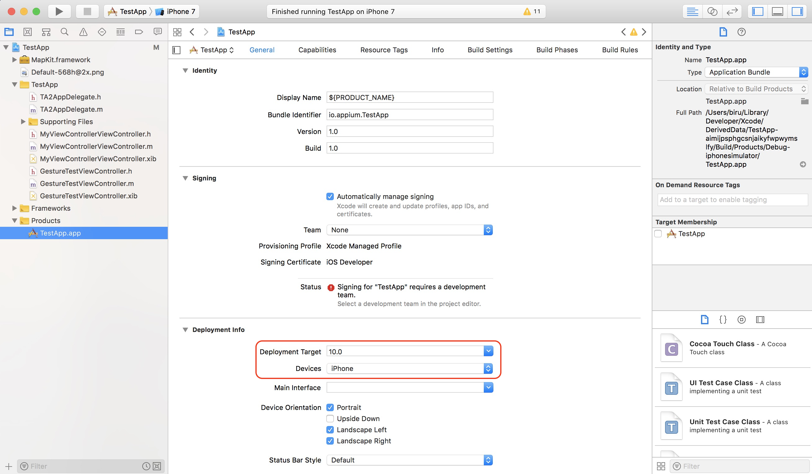Click the yellow warning count indicator
Screen dimensions: 812x474
click(x=532, y=12)
